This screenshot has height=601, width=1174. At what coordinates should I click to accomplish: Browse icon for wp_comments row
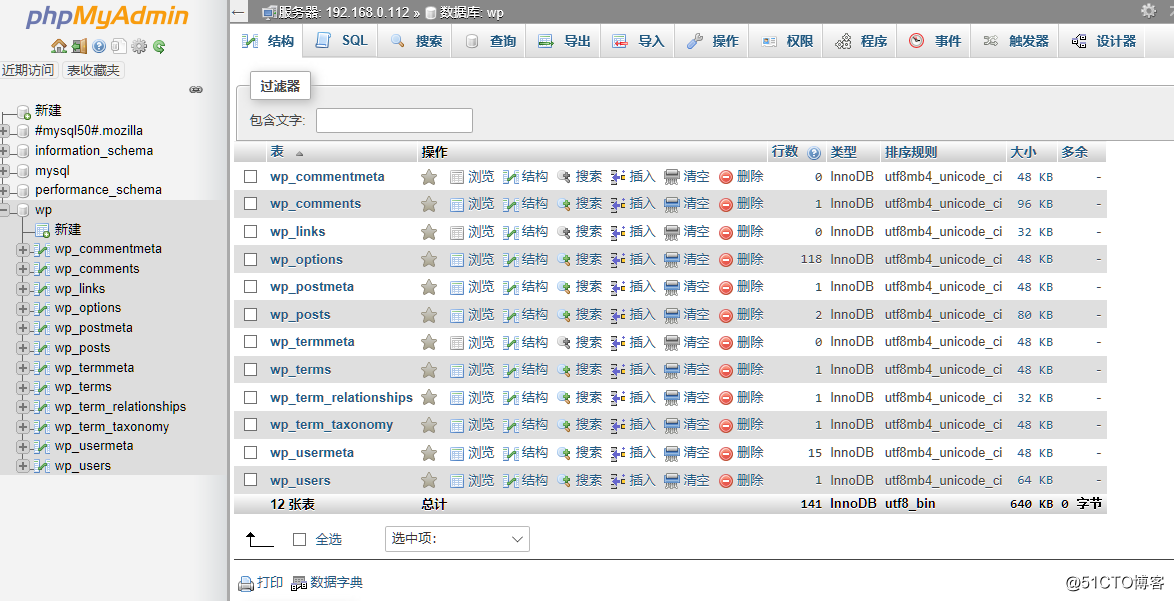coord(457,204)
